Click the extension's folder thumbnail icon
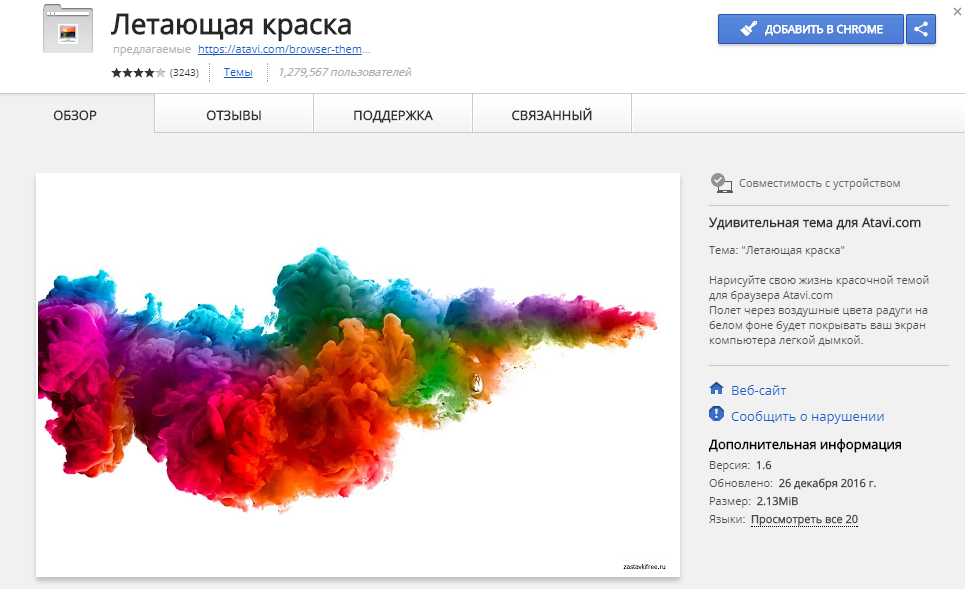 pos(67,29)
